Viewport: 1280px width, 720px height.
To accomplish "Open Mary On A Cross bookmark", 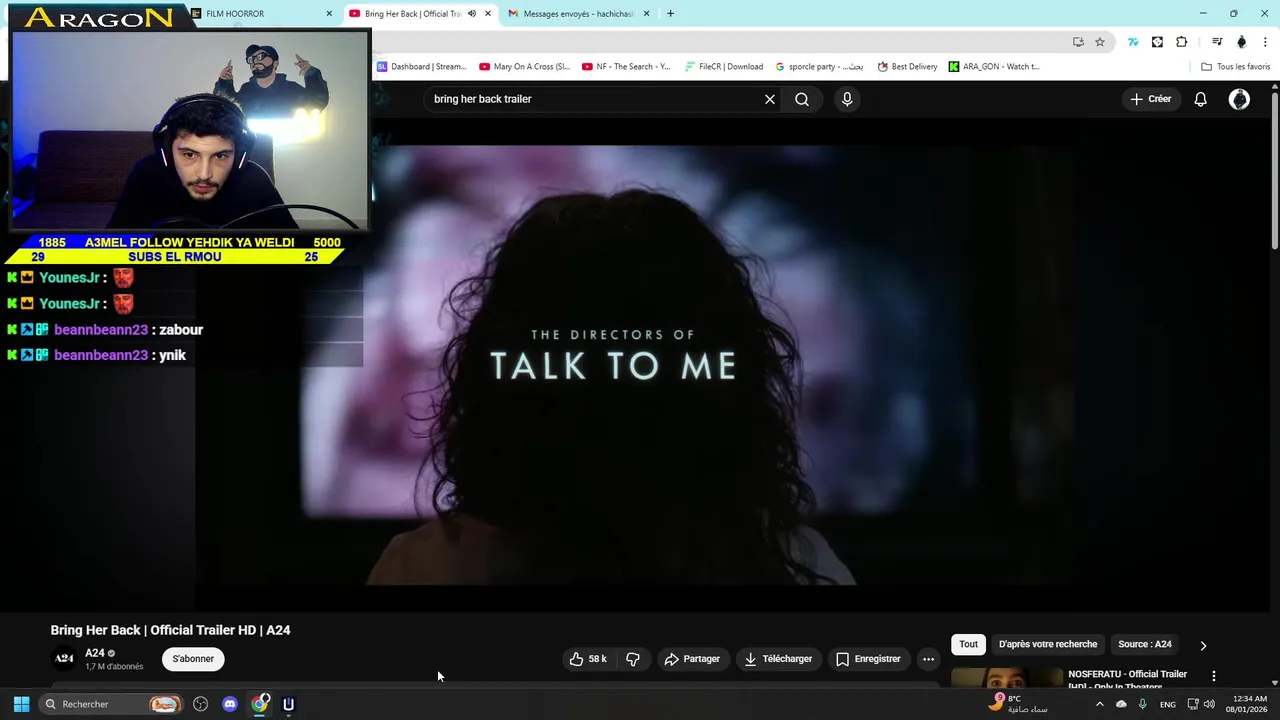I will 524,67.
